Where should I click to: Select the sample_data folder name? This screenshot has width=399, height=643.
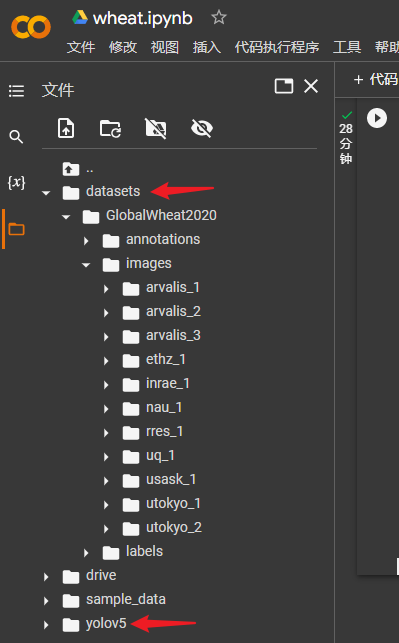click(126, 600)
